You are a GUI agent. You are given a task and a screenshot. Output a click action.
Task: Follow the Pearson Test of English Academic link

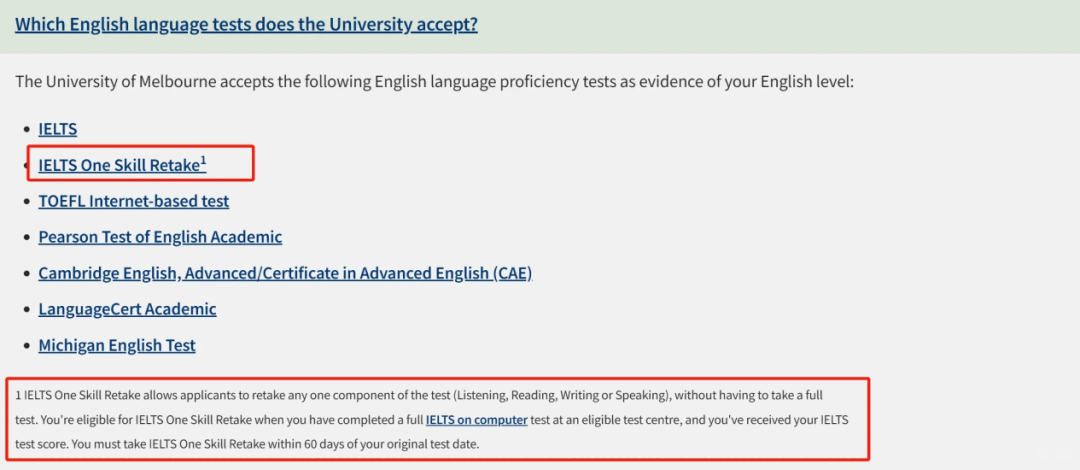tap(160, 237)
